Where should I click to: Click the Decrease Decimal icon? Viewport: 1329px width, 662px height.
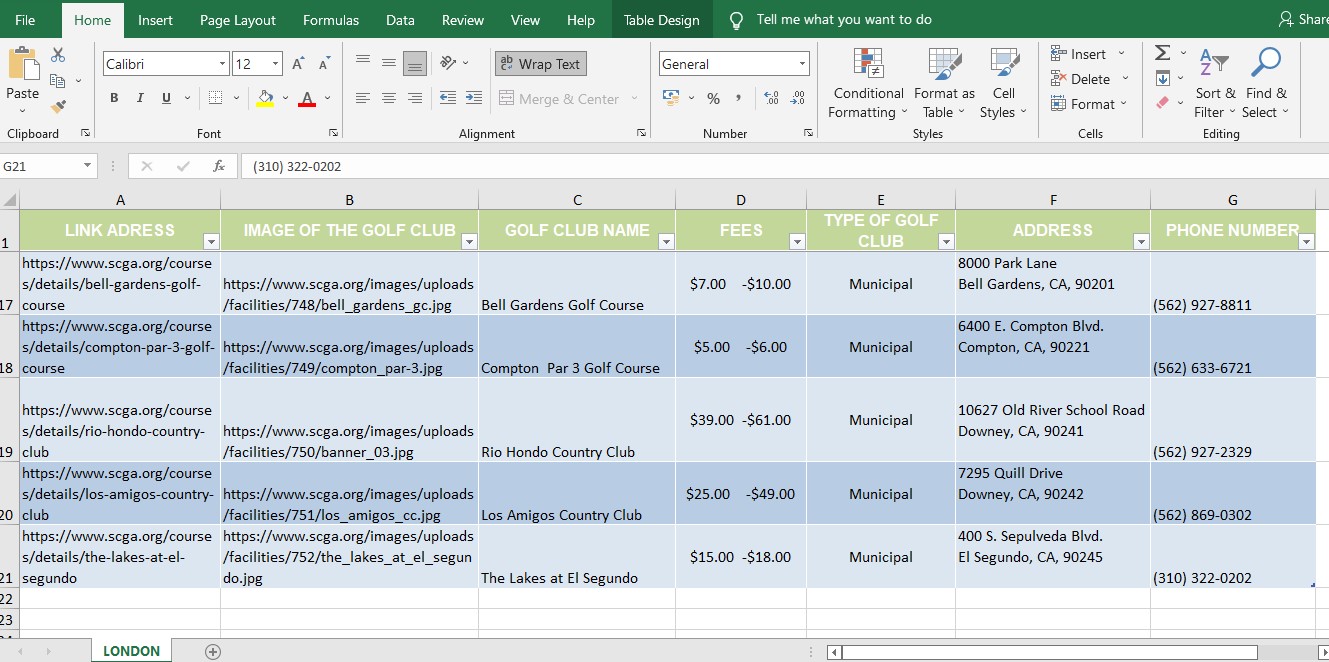click(797, 98)
